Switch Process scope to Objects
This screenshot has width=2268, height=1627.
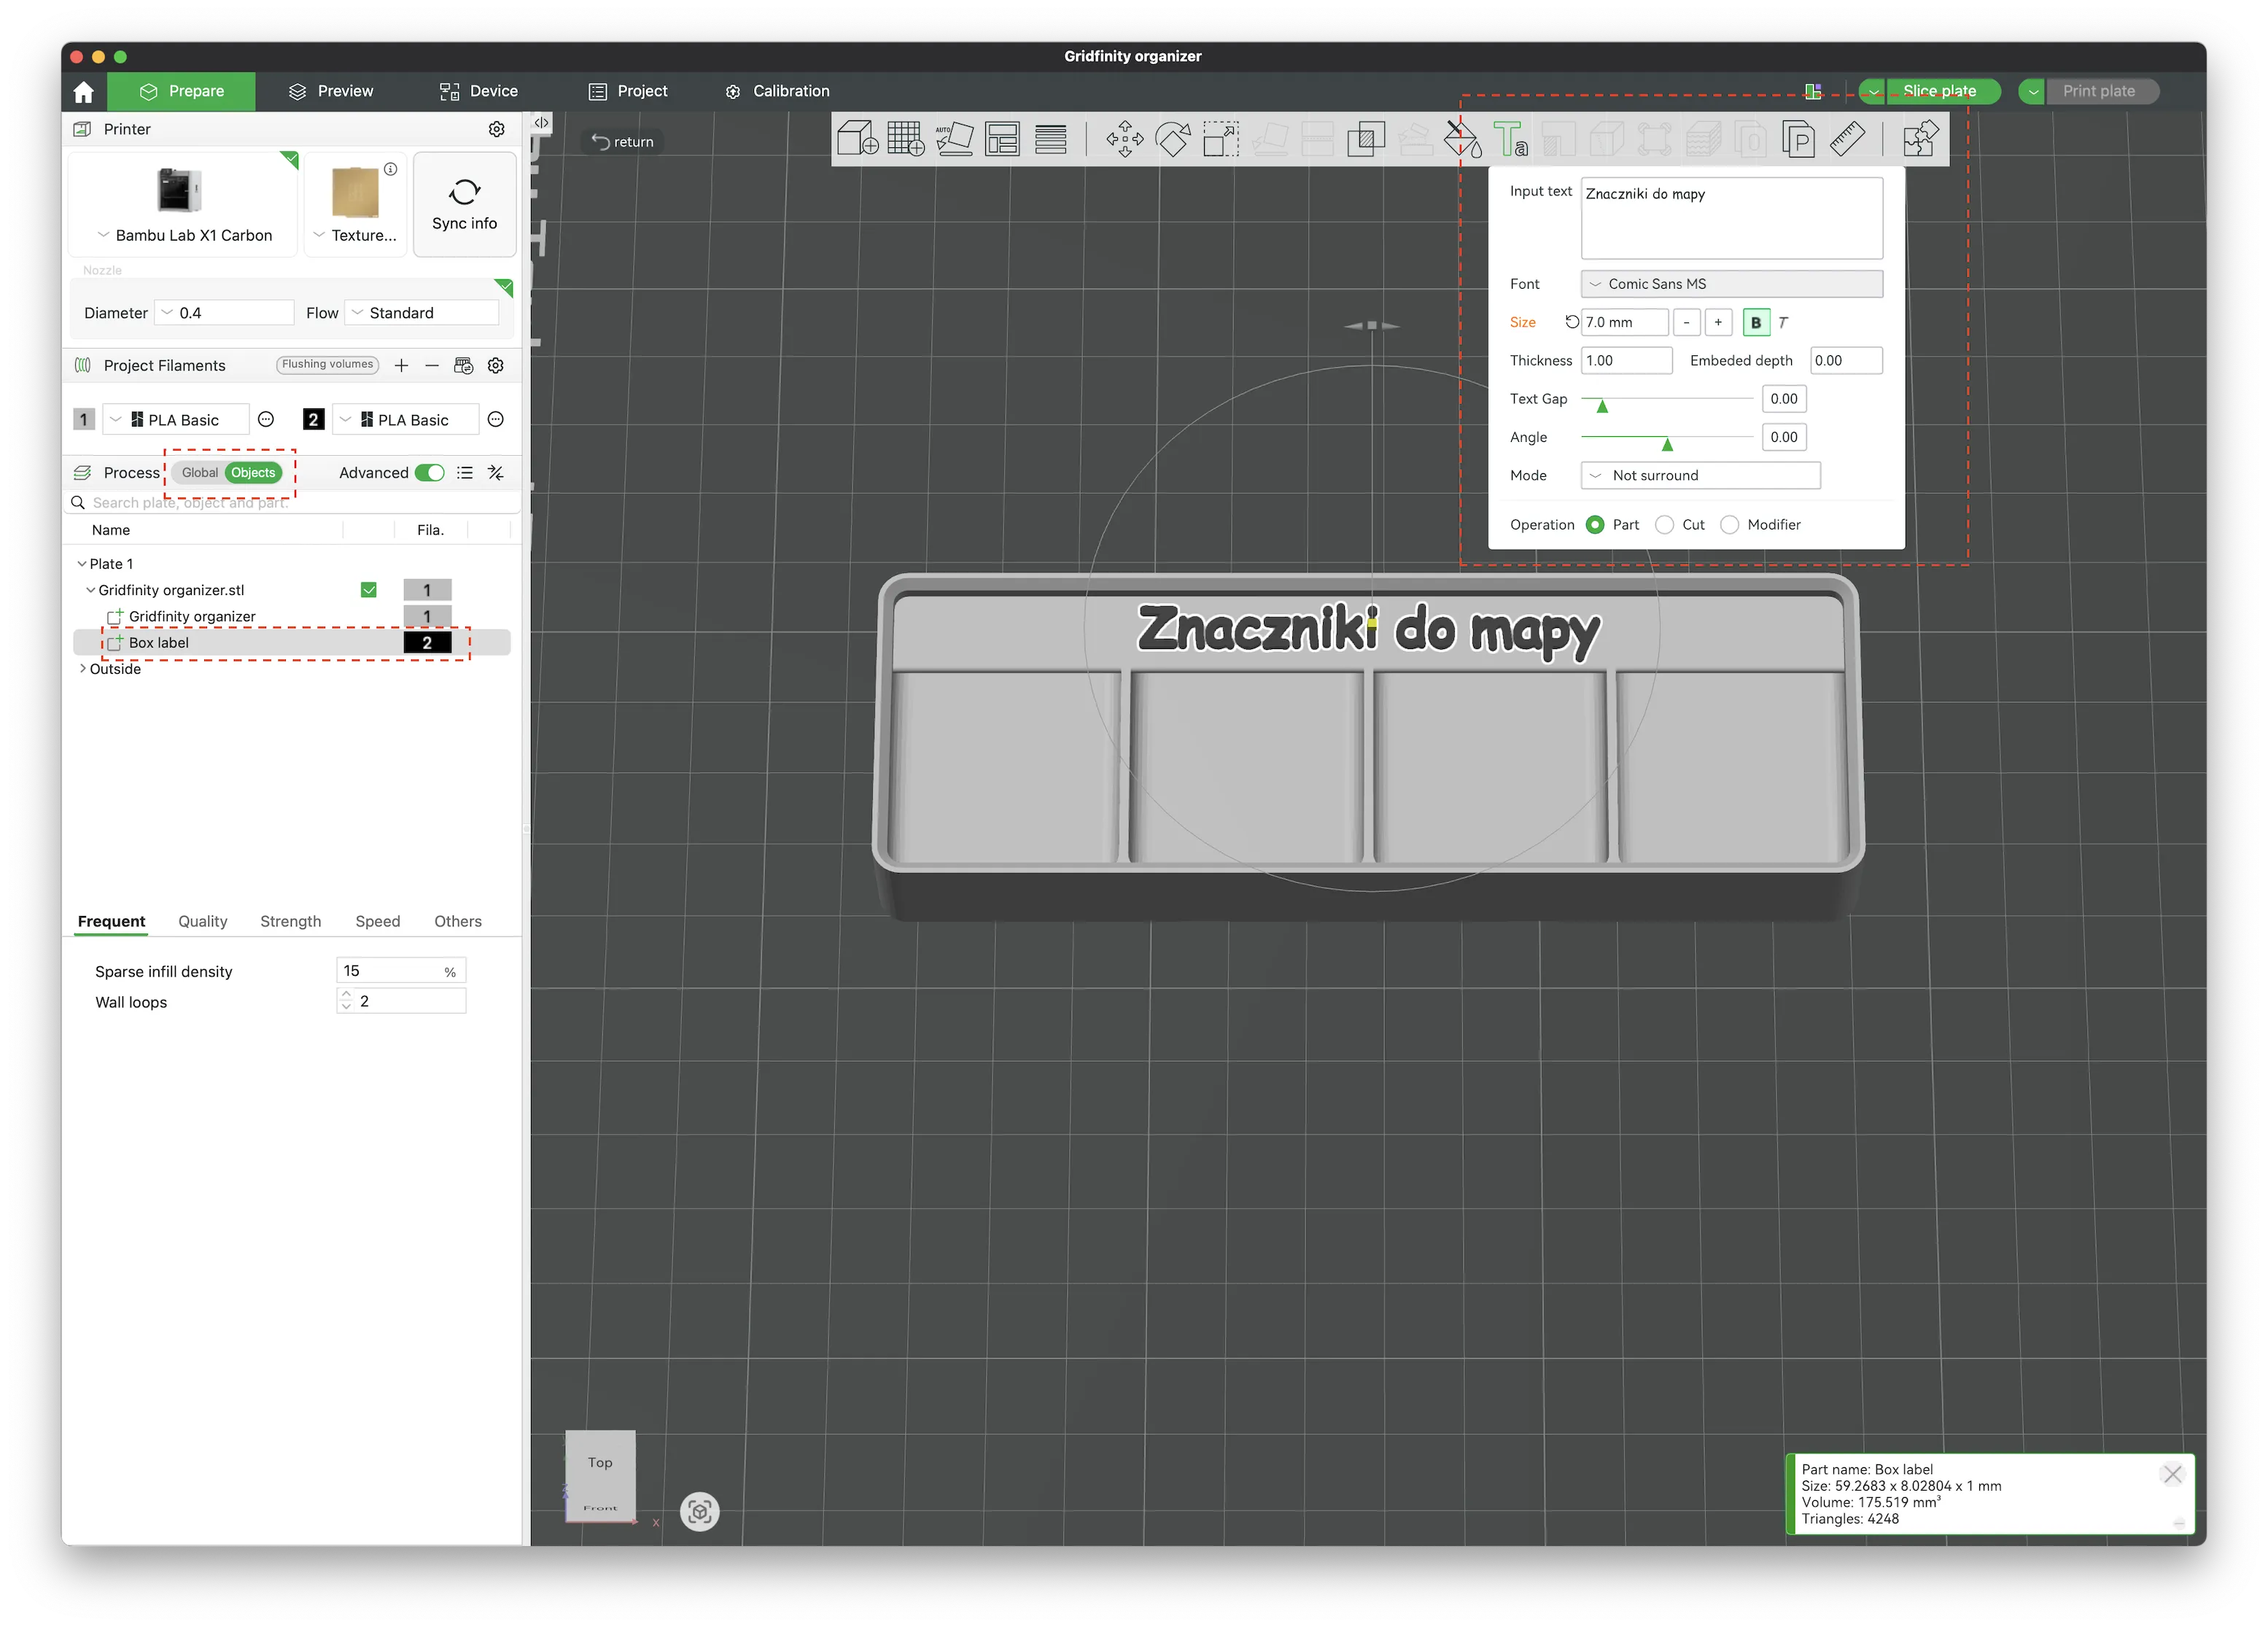pos(253,473)
